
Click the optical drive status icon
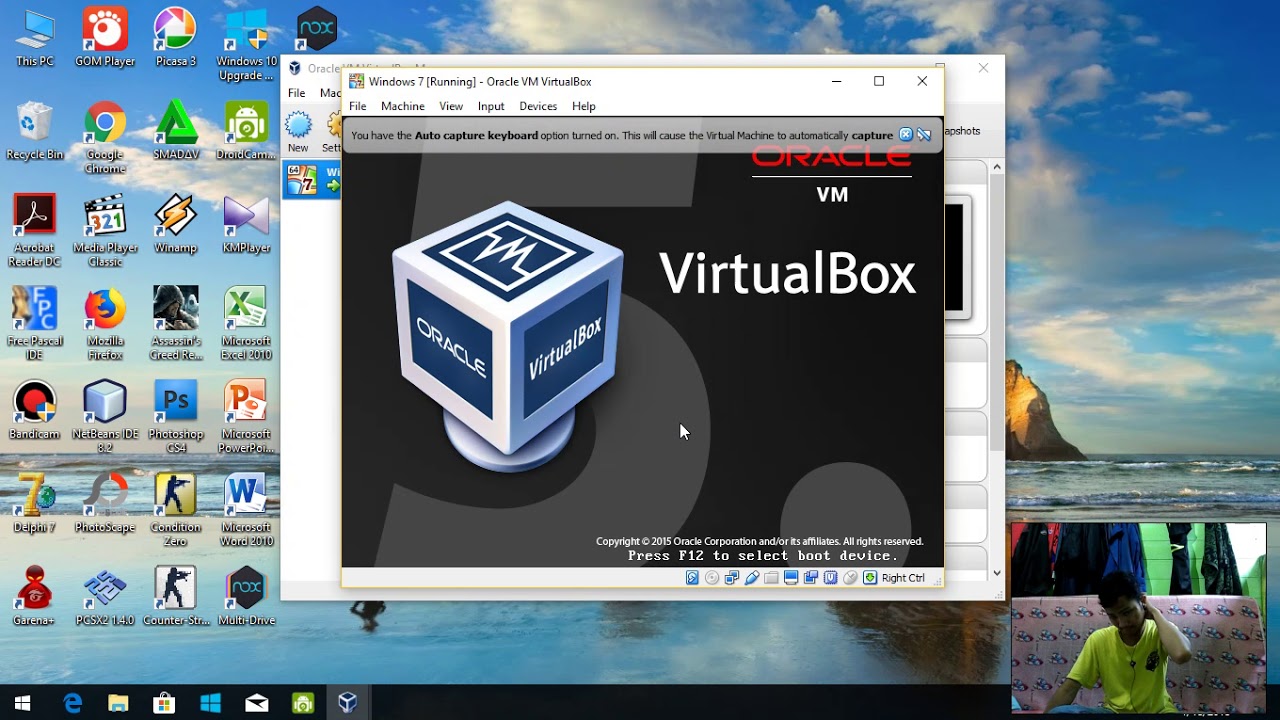tap(712, 578)
